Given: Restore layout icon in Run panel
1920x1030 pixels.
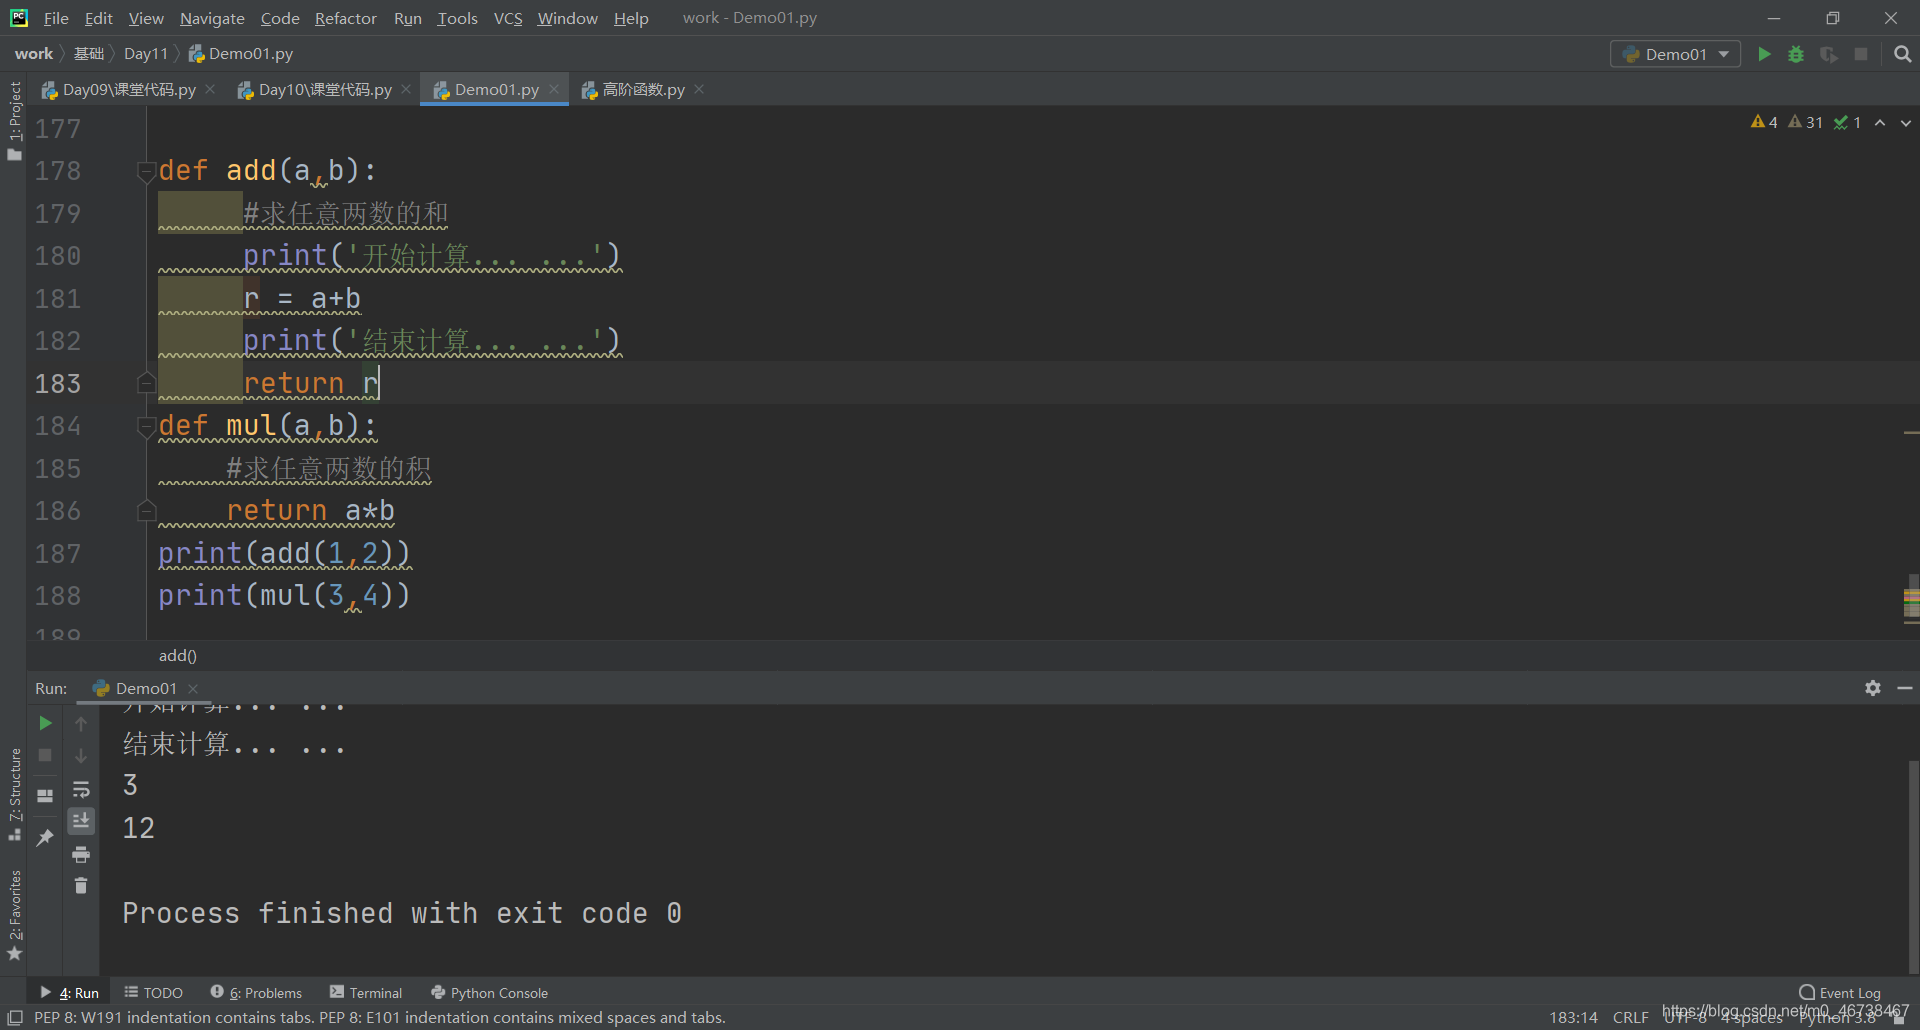Looking at the screenshot, I should (x=45, y=796).
